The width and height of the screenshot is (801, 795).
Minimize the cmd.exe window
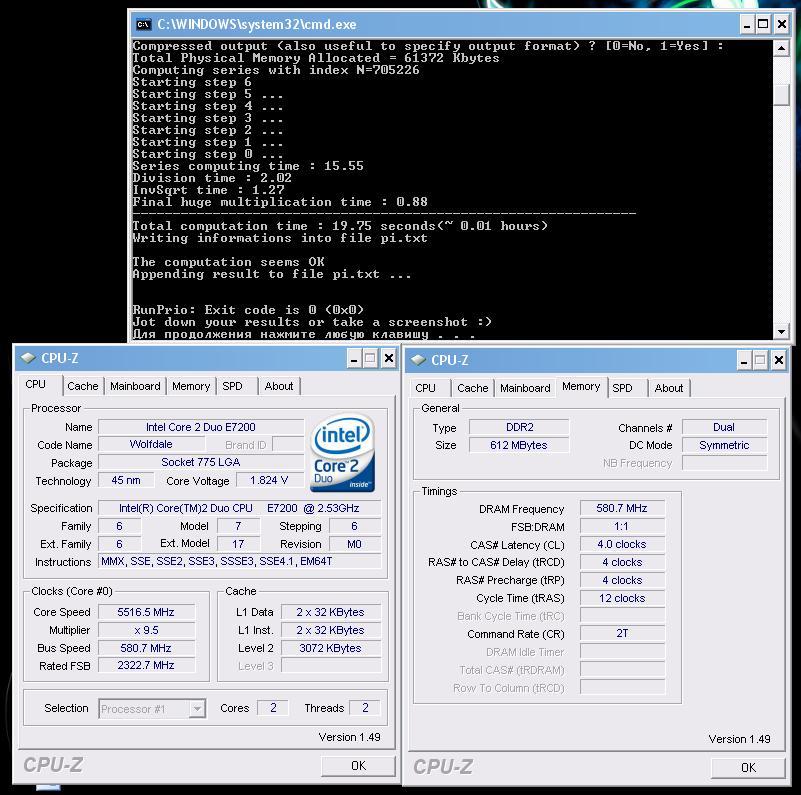pos(747,24)
